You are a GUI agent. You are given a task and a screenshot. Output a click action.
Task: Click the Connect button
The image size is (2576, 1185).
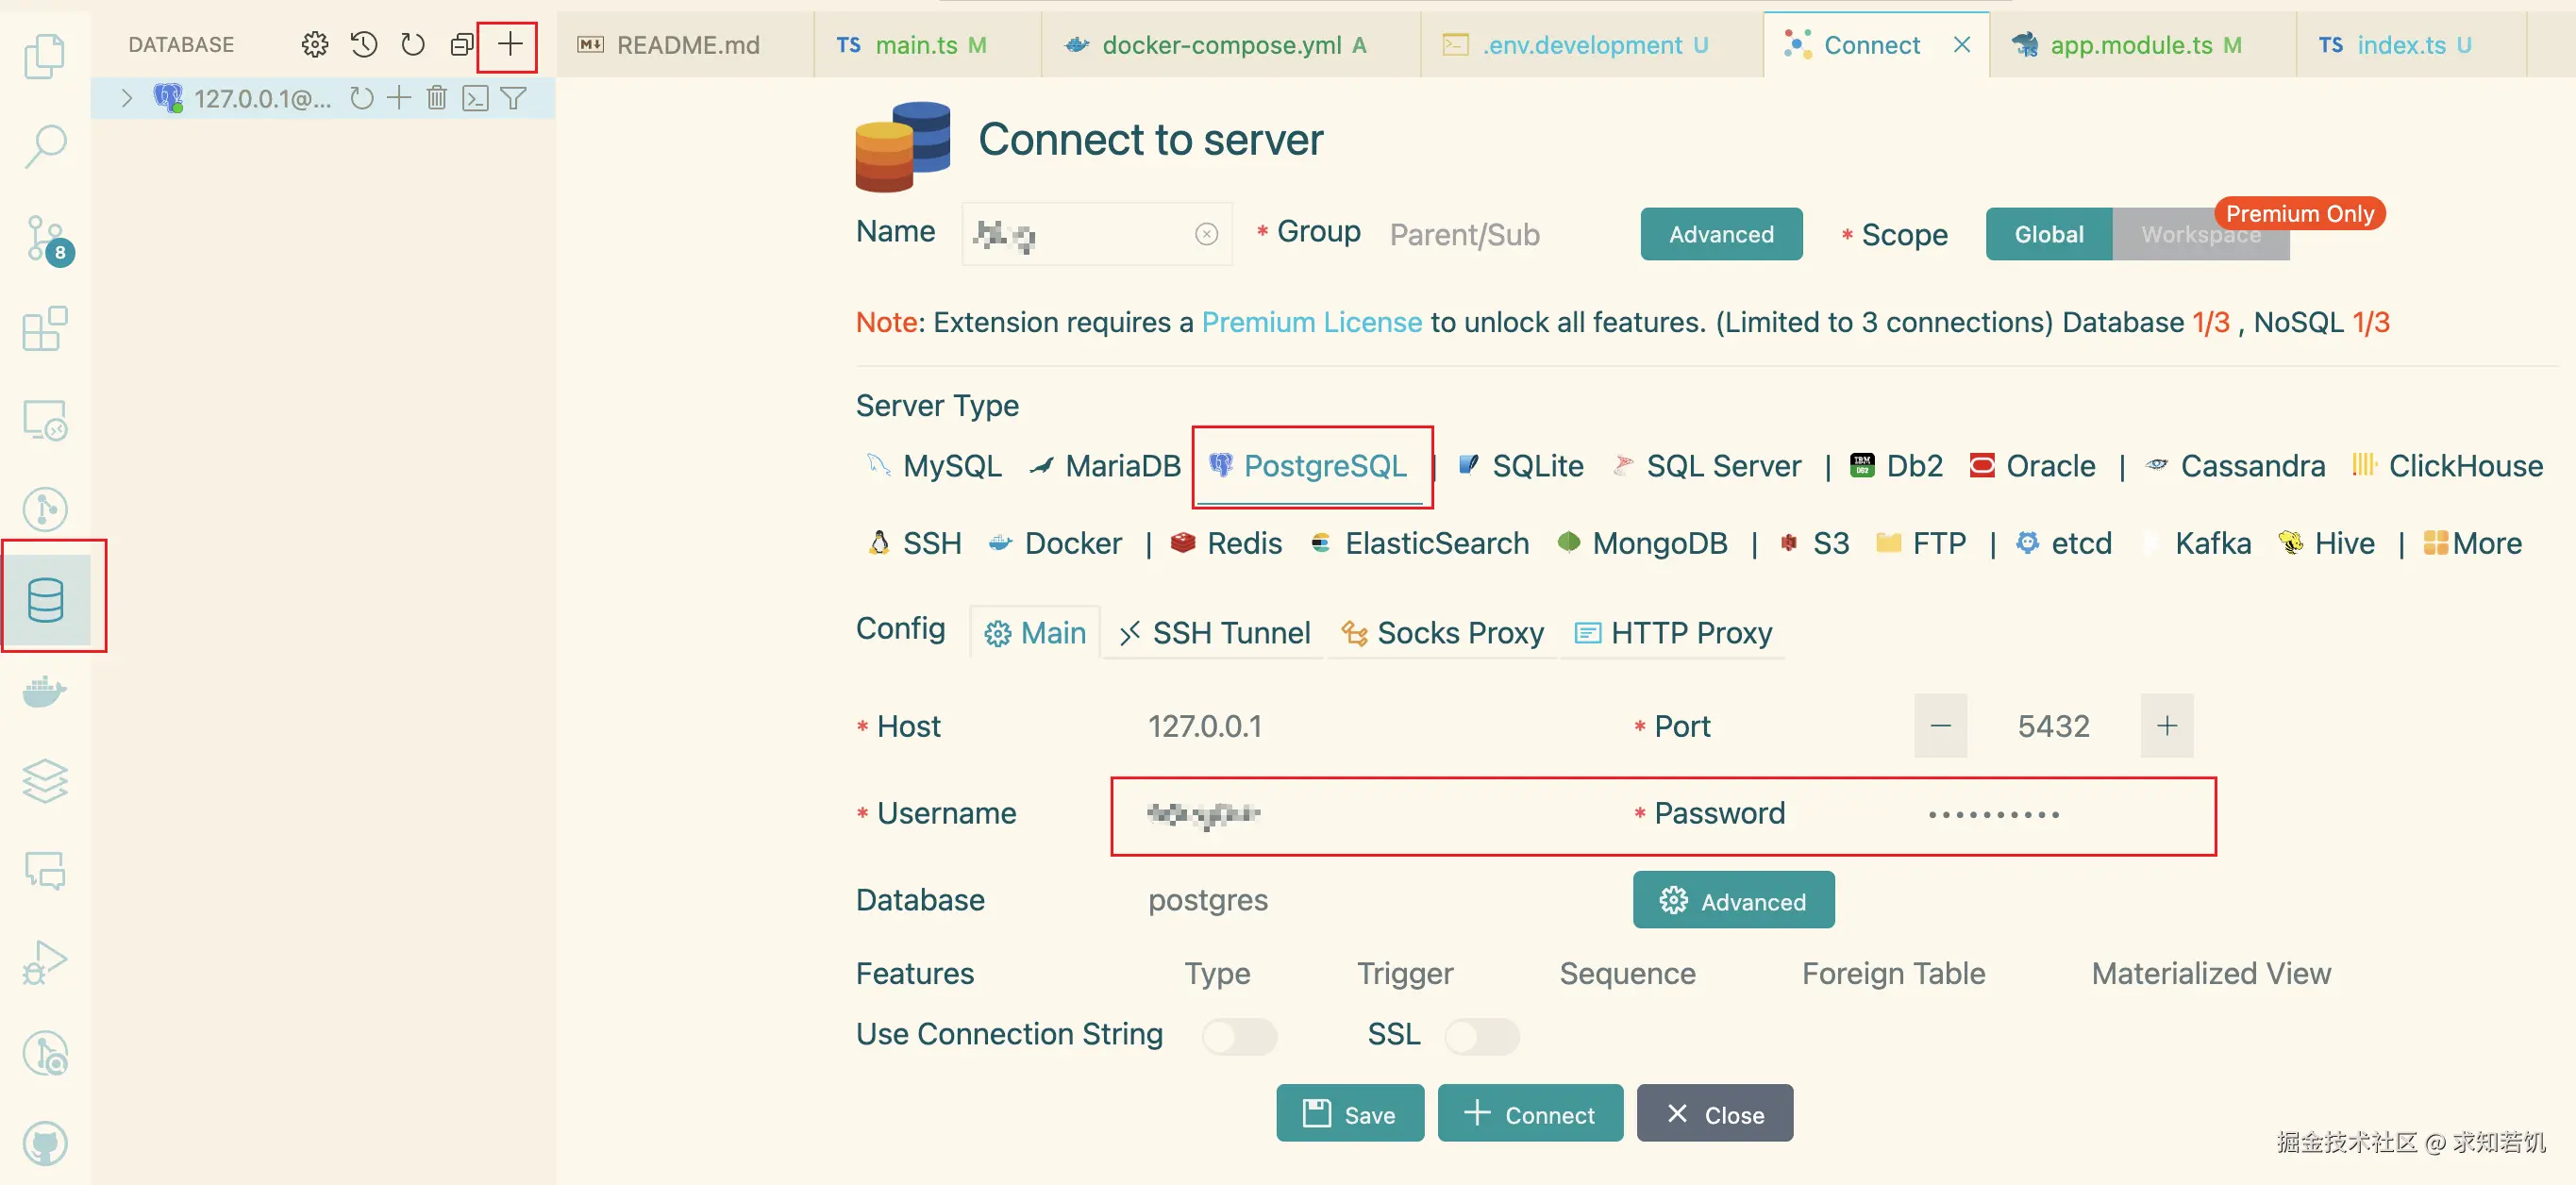coord(1530,1113)
